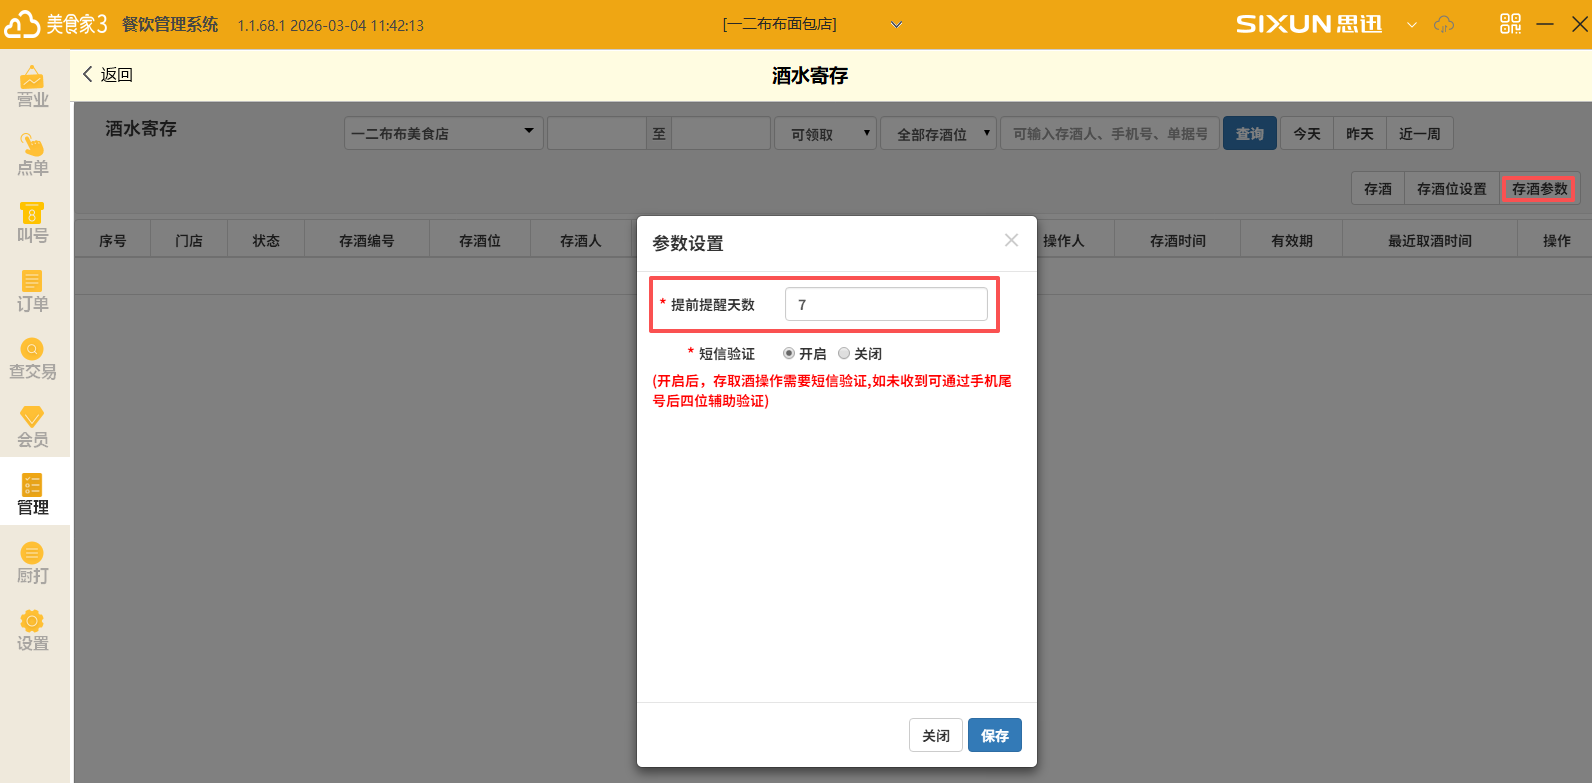This screenshot has width=1592, height=783.
Task: Expand the 可领取 status dropdown
Action: pyautogui.click(x=825, y=133)
